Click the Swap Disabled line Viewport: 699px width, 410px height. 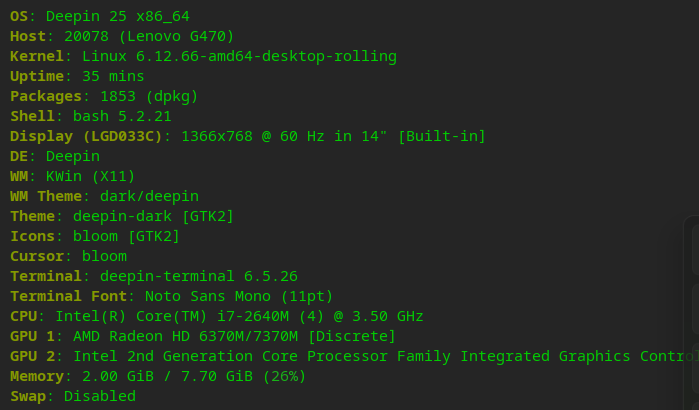[x=99, y=396]
